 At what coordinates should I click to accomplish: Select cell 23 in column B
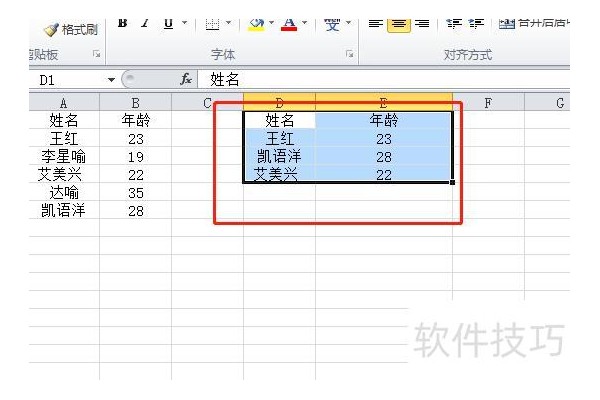(x=135, y=138)
